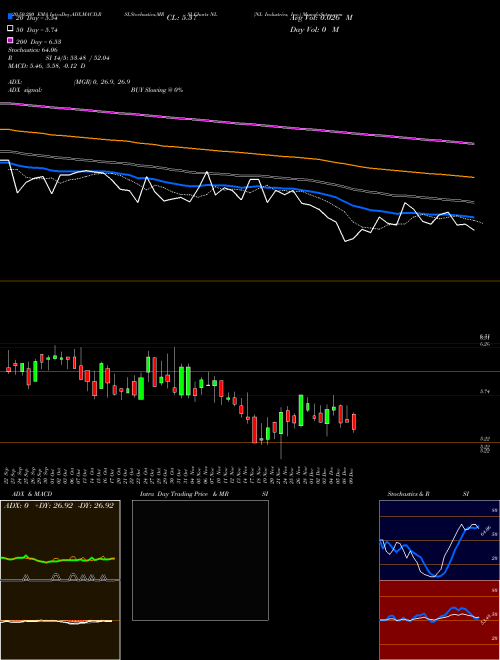Click the white 50 Day legend swatch
The height and width of the screenshot is (660, 500).
coord(11,29)
